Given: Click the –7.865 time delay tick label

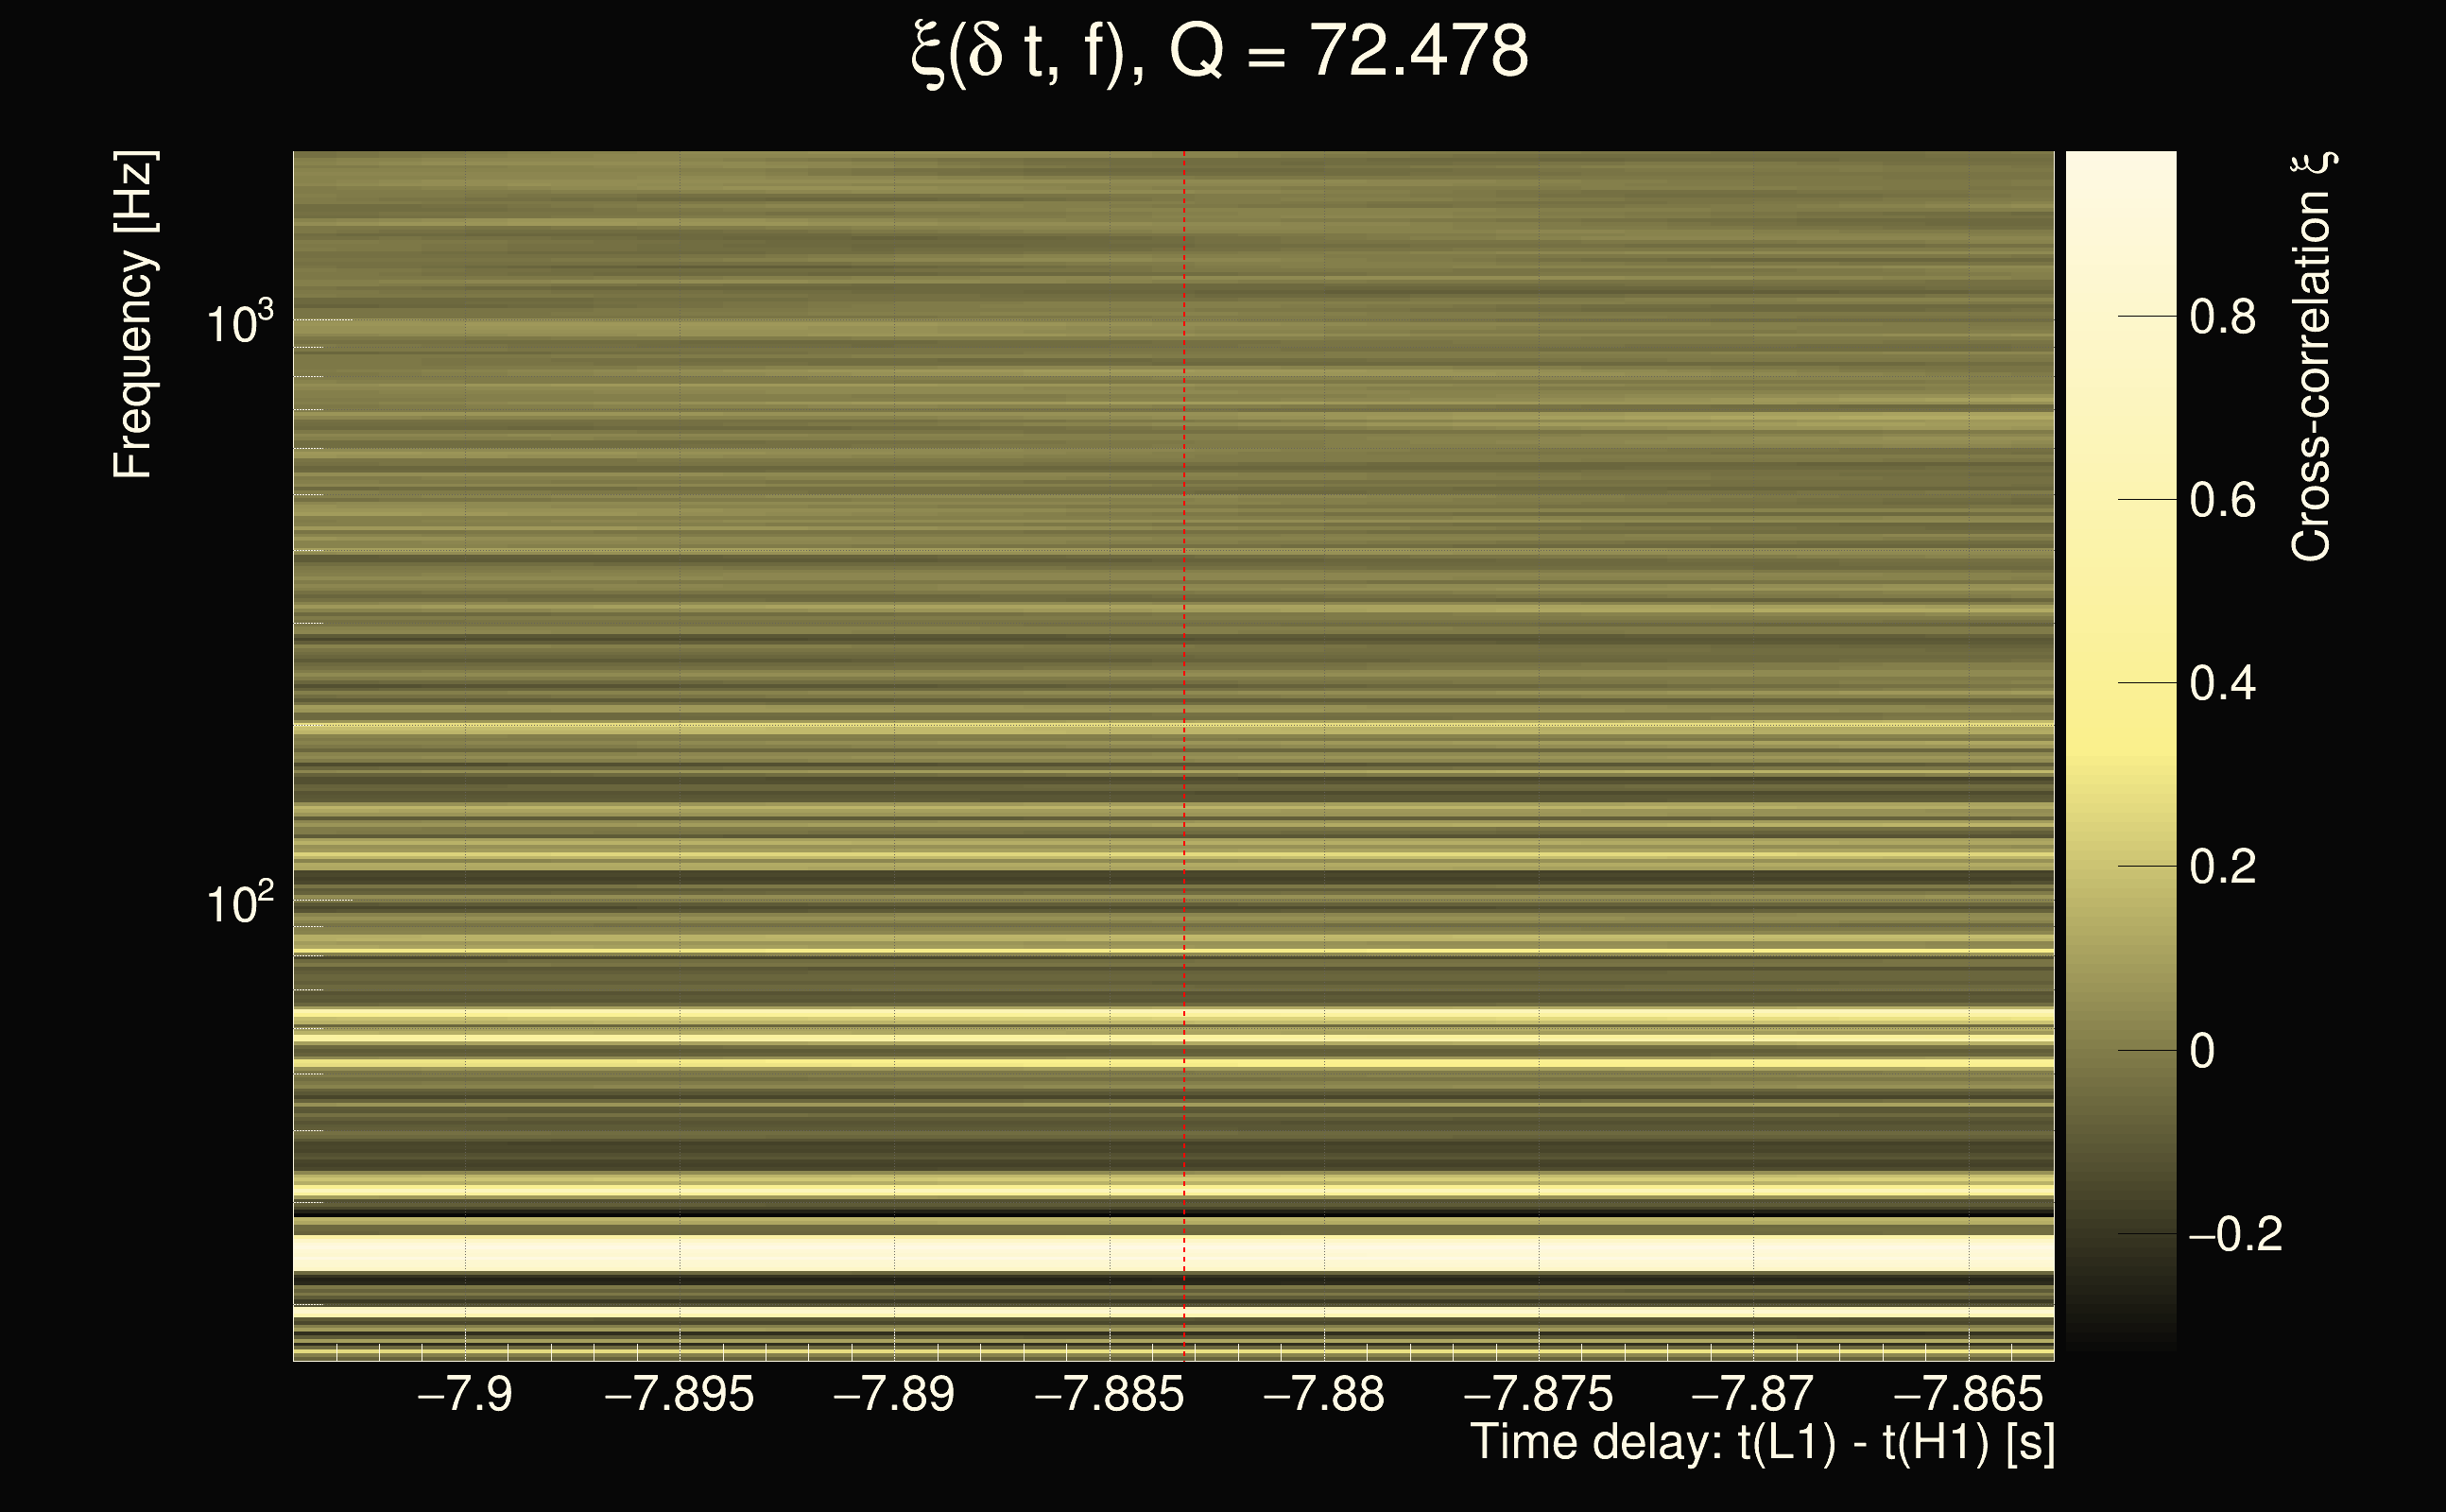Looking at the screenshot, I should click(1967, 1394).
